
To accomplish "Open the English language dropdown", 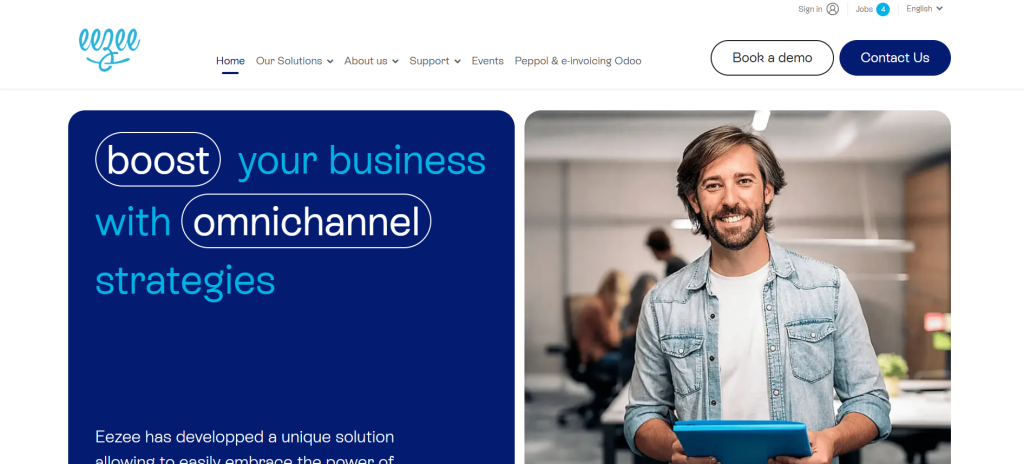I will click(x=924, y=8).
